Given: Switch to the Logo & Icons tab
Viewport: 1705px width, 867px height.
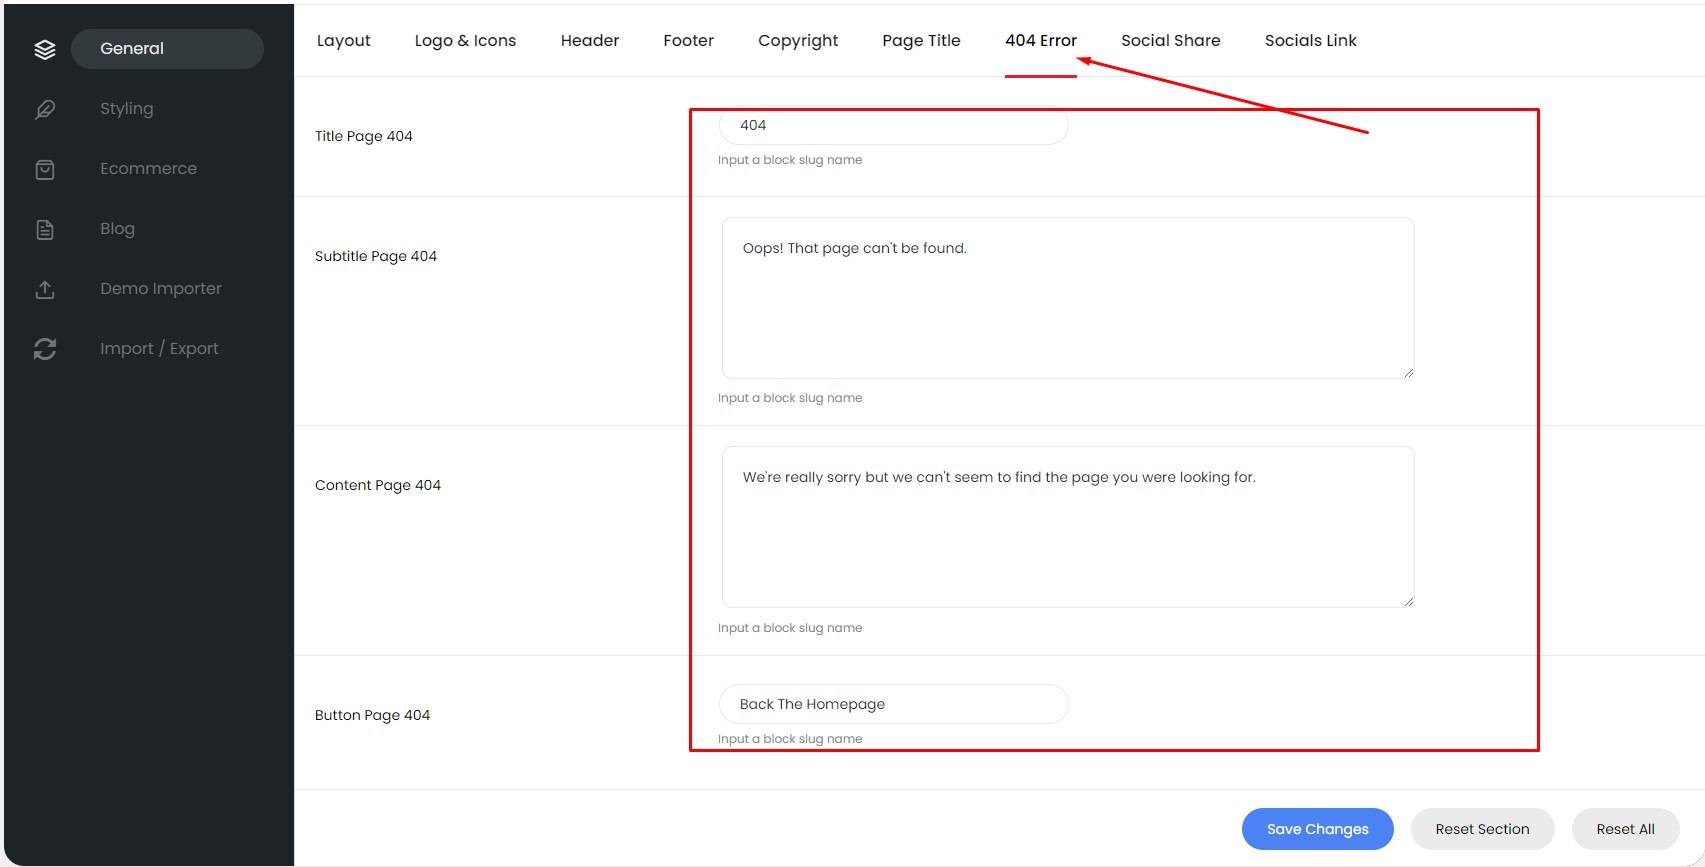Looking at the screenshot, I should (465, 41).
